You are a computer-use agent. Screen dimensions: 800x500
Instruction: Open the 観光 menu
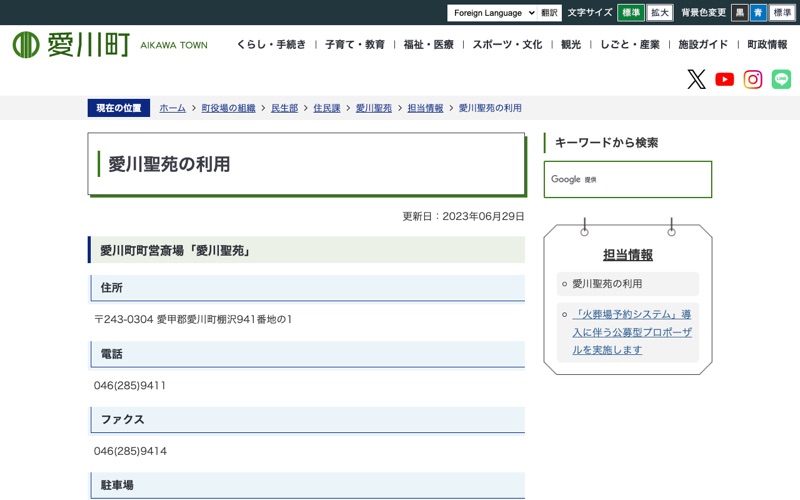pyautogui.click(x=571, y=44)
